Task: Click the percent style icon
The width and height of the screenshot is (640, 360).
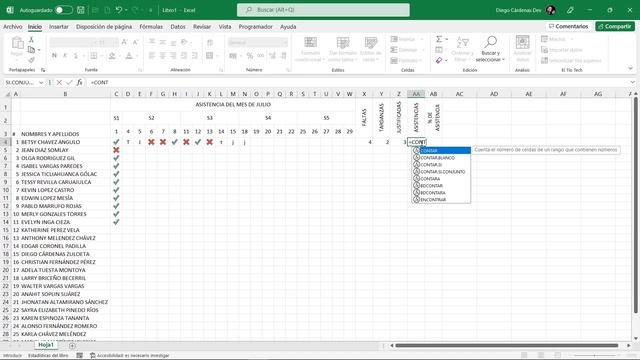Action: click(x=250, y=56)
